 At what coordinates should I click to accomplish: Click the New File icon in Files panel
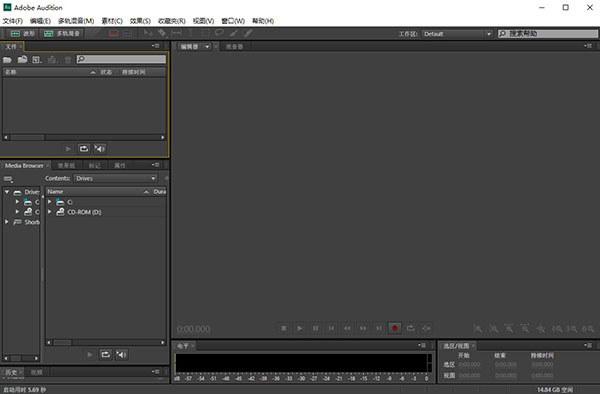37,60
